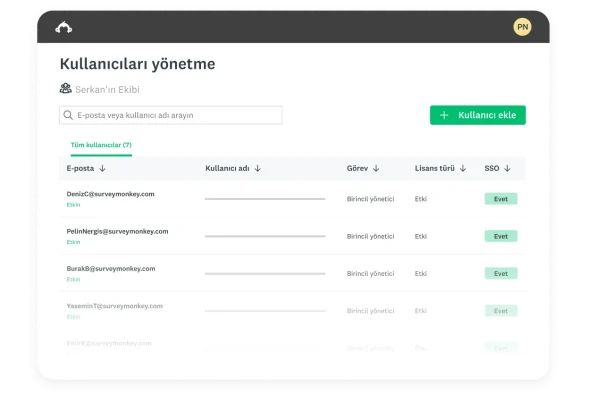Click Birincil yönetici in YaseminT row
604x400 pixels.
point(370,311)
